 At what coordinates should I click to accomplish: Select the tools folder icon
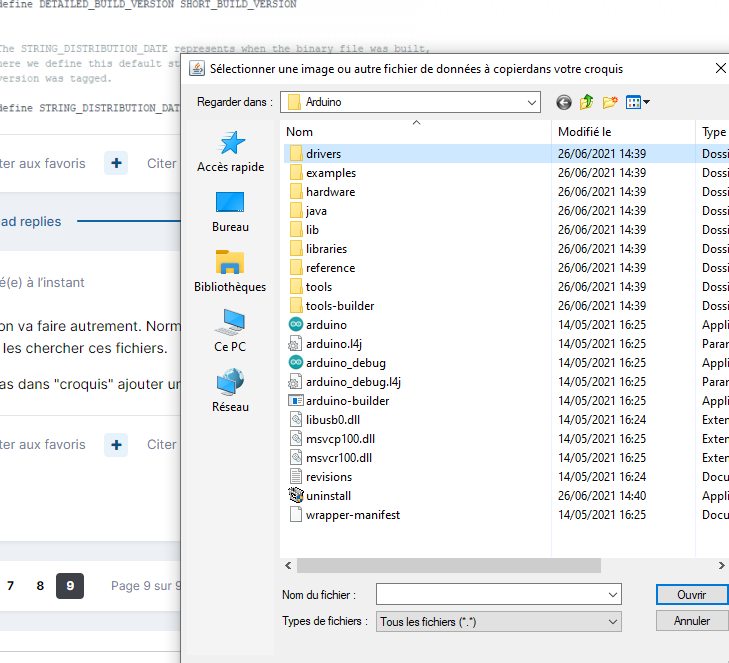296,287
